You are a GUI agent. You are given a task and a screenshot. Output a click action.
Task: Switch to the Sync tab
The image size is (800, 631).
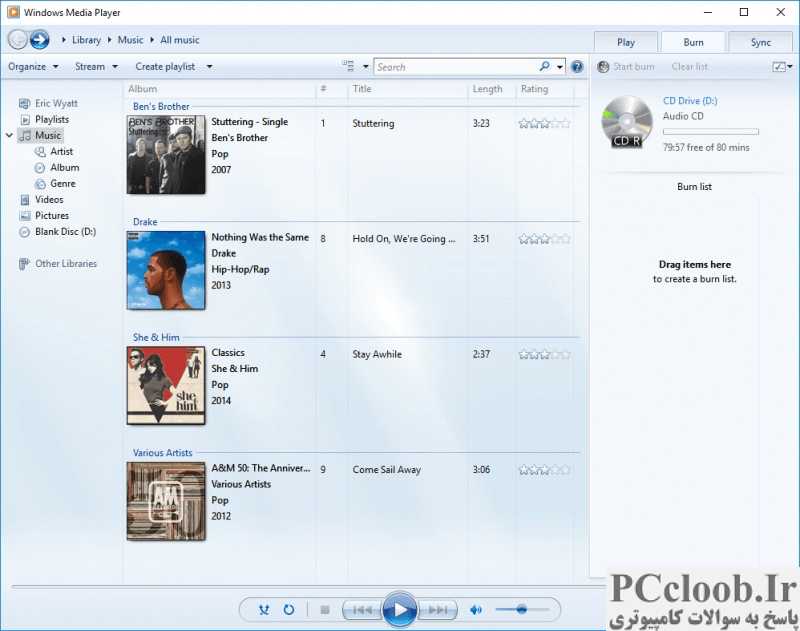pos(761,42)
